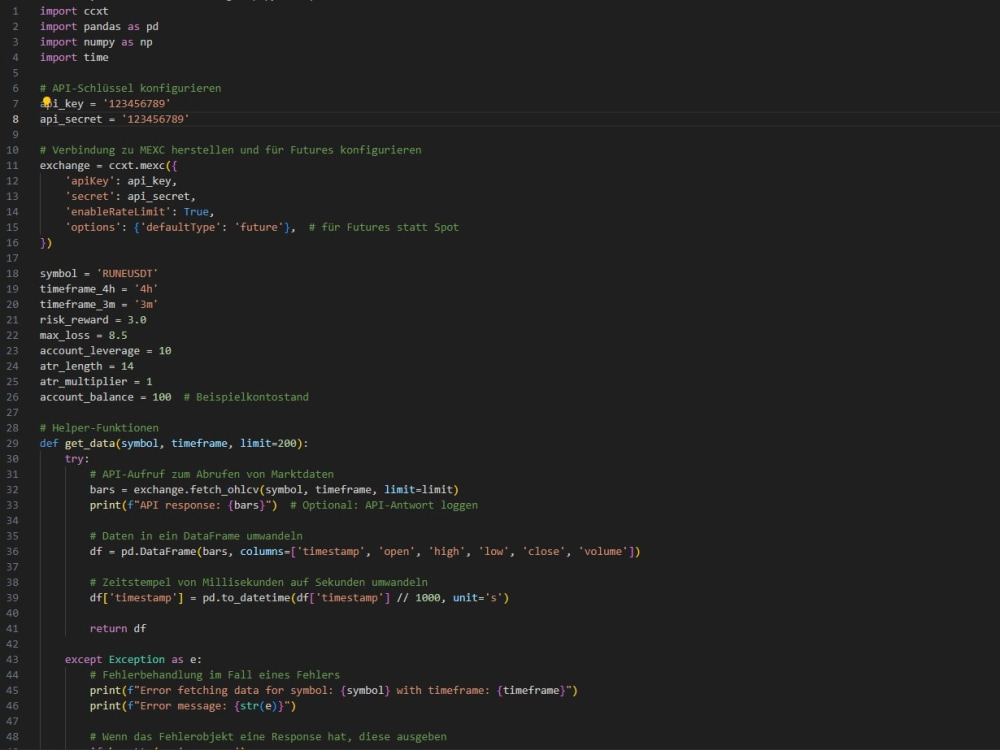The image size is (1000, 750).
Task: Click the comment '# Daten in ein DataFrame umwandeln'
Action: (x=196, y=536)
